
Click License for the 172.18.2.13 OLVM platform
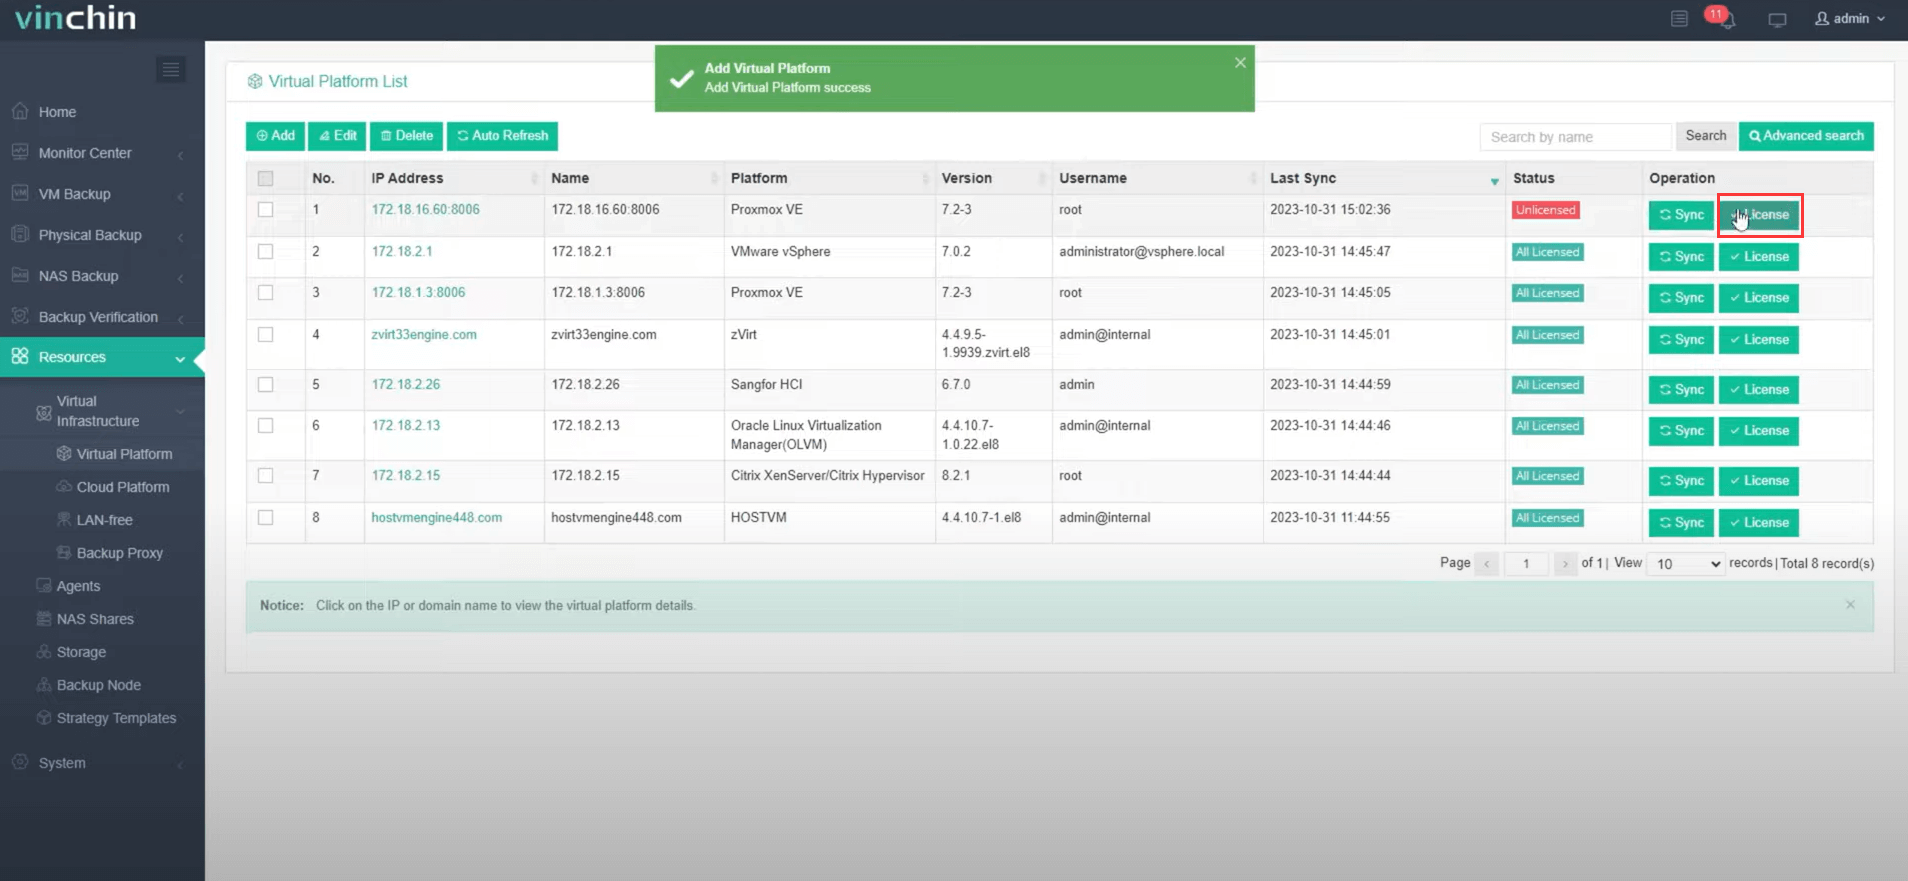[x=1759, y=431]
